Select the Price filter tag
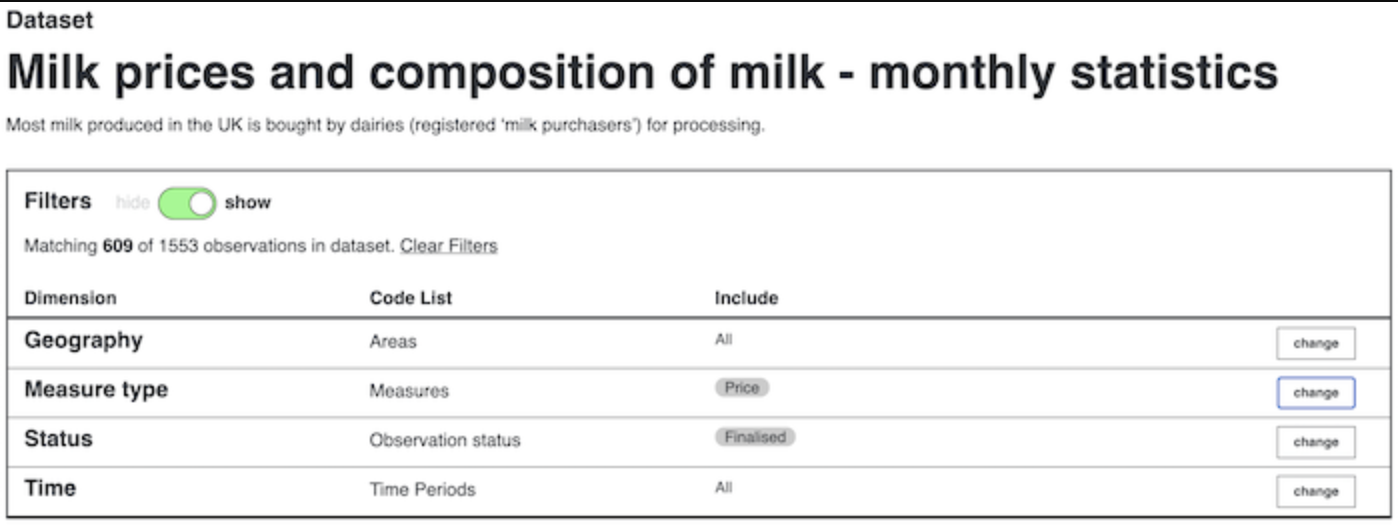The image size is (1398, 530). click(742, 388)
